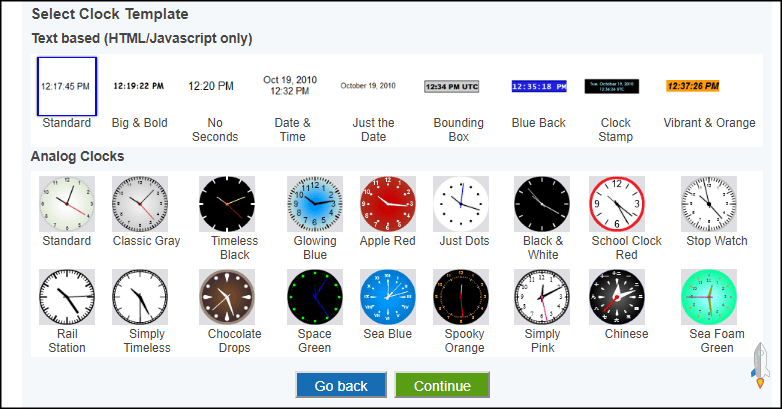
Task: Click the Go back button
Action: [341, 386]
